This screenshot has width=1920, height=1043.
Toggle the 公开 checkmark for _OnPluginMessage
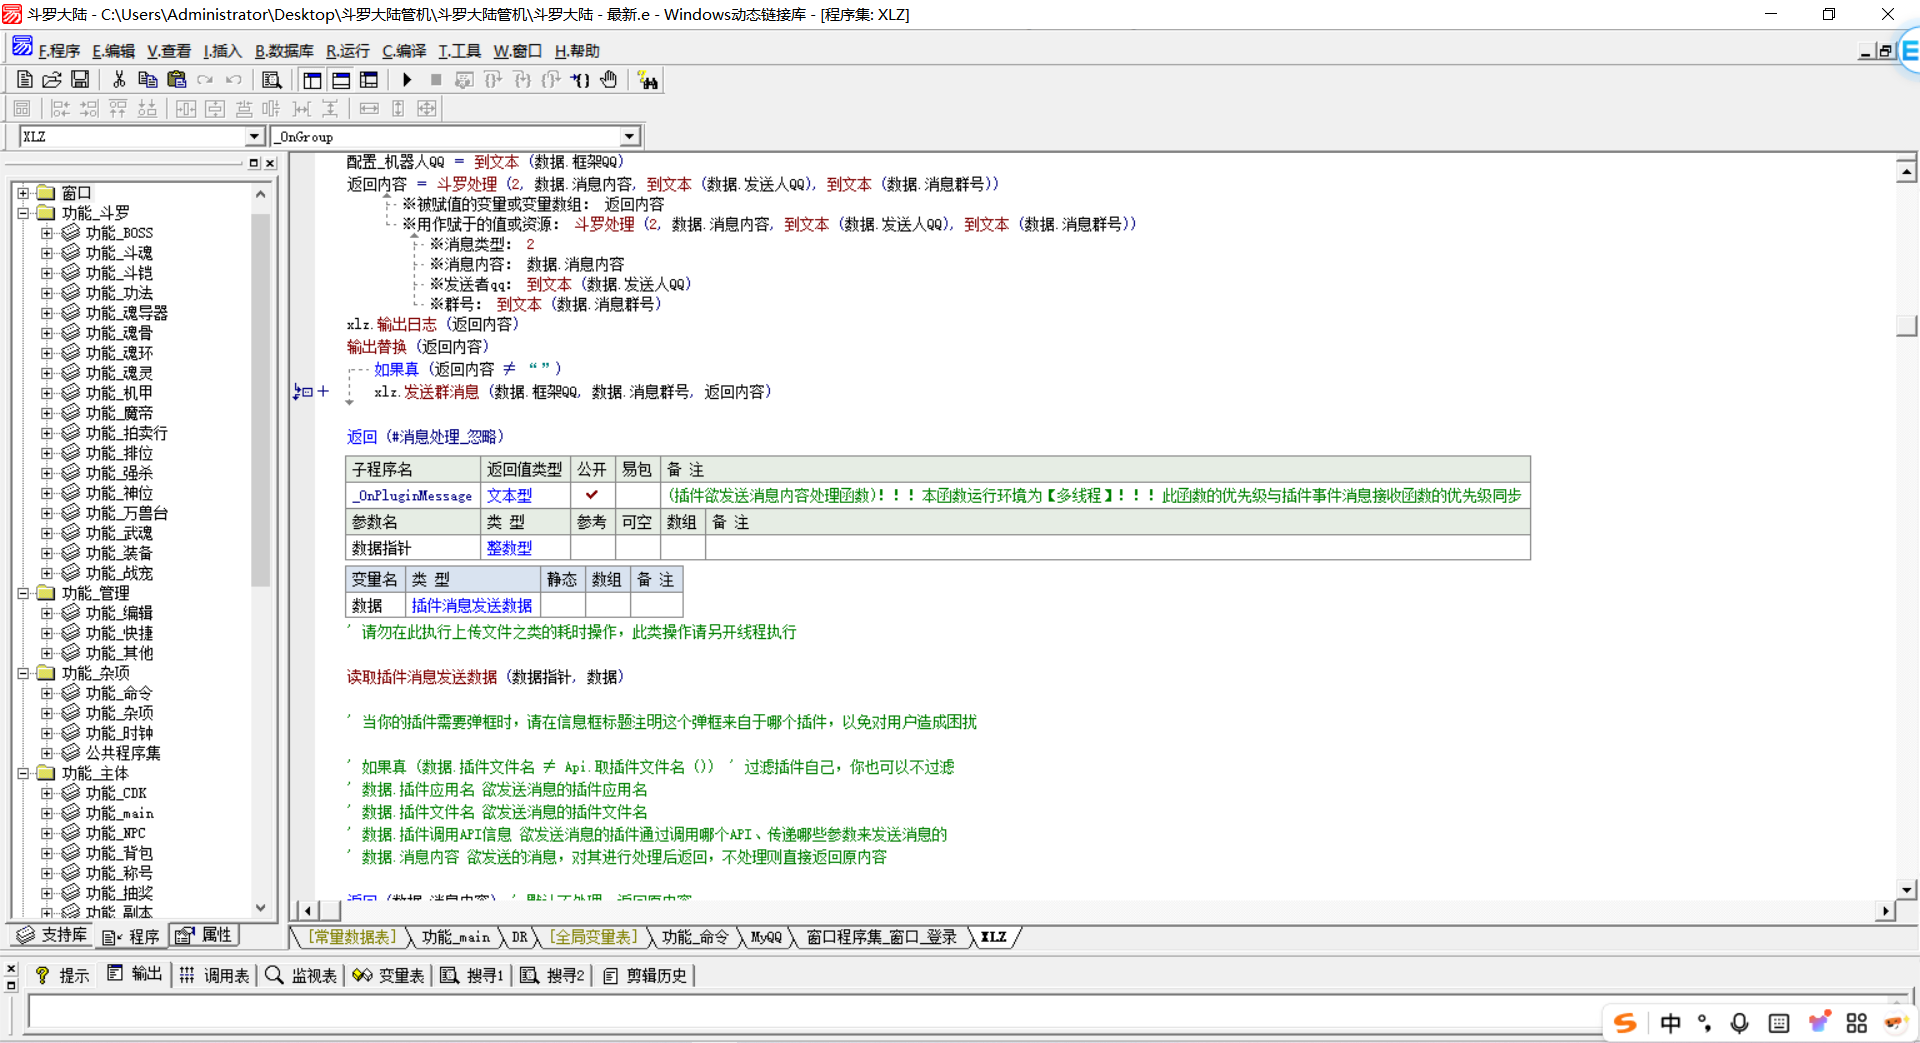(x=592, y=495)
